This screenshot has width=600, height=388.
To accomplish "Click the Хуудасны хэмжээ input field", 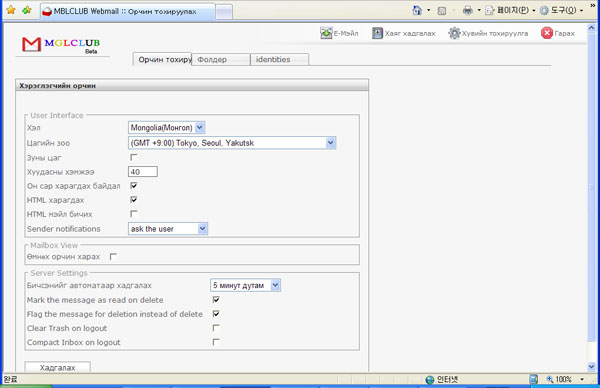I will coord(143,171).
